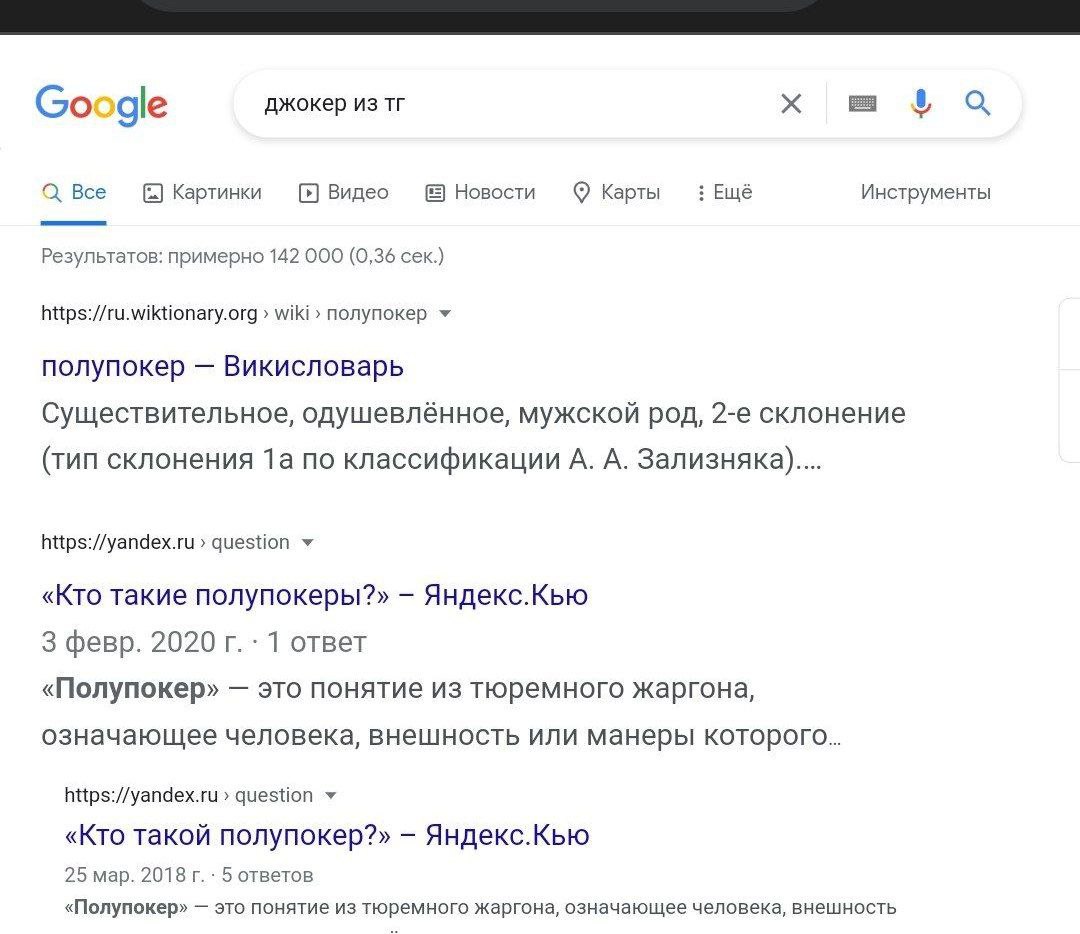This screenshot has width=1080, height=934.
Task: Clear the search query with X icon
Action: click(791, 104)
